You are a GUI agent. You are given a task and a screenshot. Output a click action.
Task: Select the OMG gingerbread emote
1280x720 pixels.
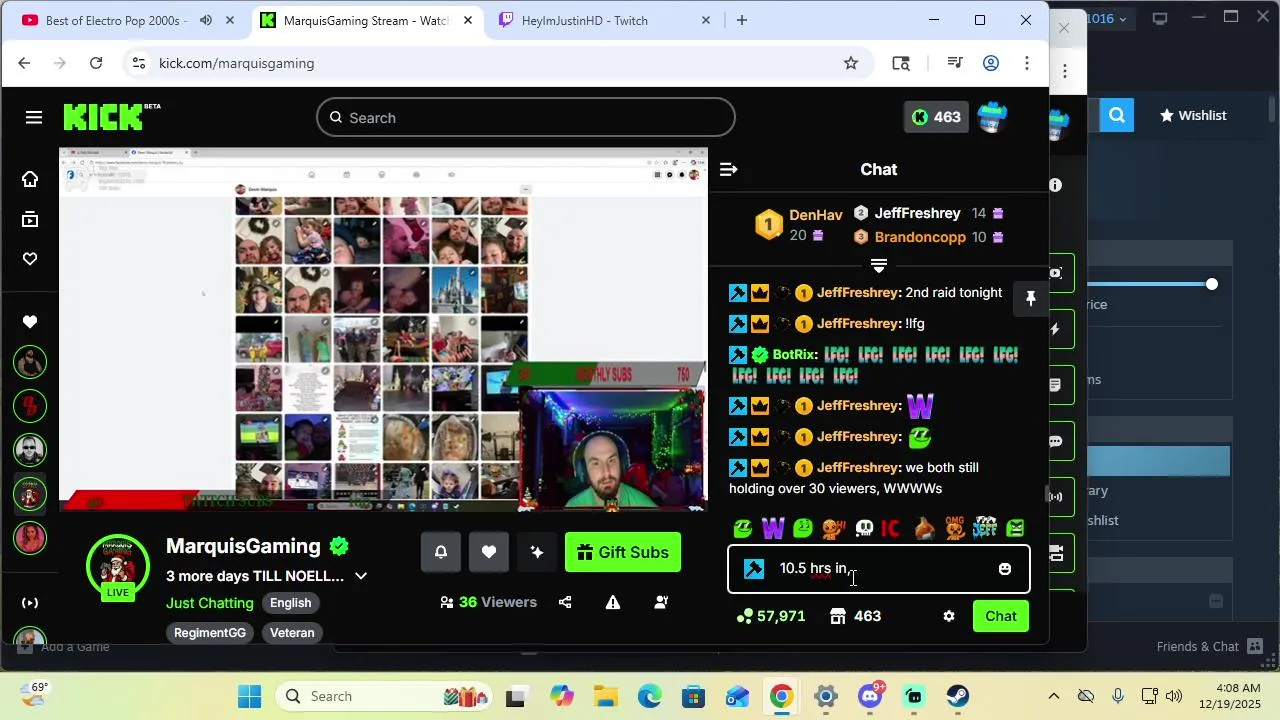click(955, 528)
